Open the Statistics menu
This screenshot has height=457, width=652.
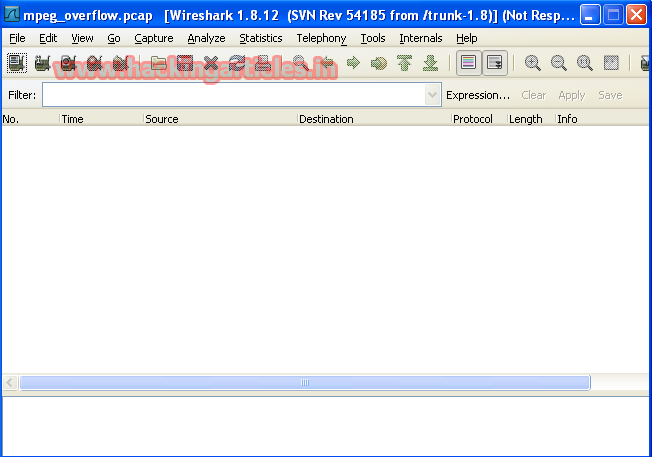(261, 38)
